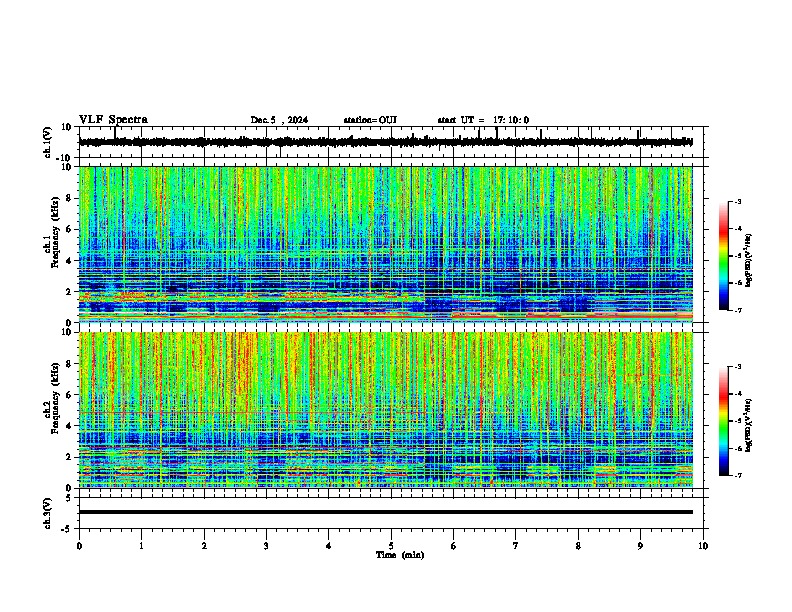The height and width of the screenshot is (612, 792).
Task: Click the "2" tick on the time axis
Action: tap(204, 546)
